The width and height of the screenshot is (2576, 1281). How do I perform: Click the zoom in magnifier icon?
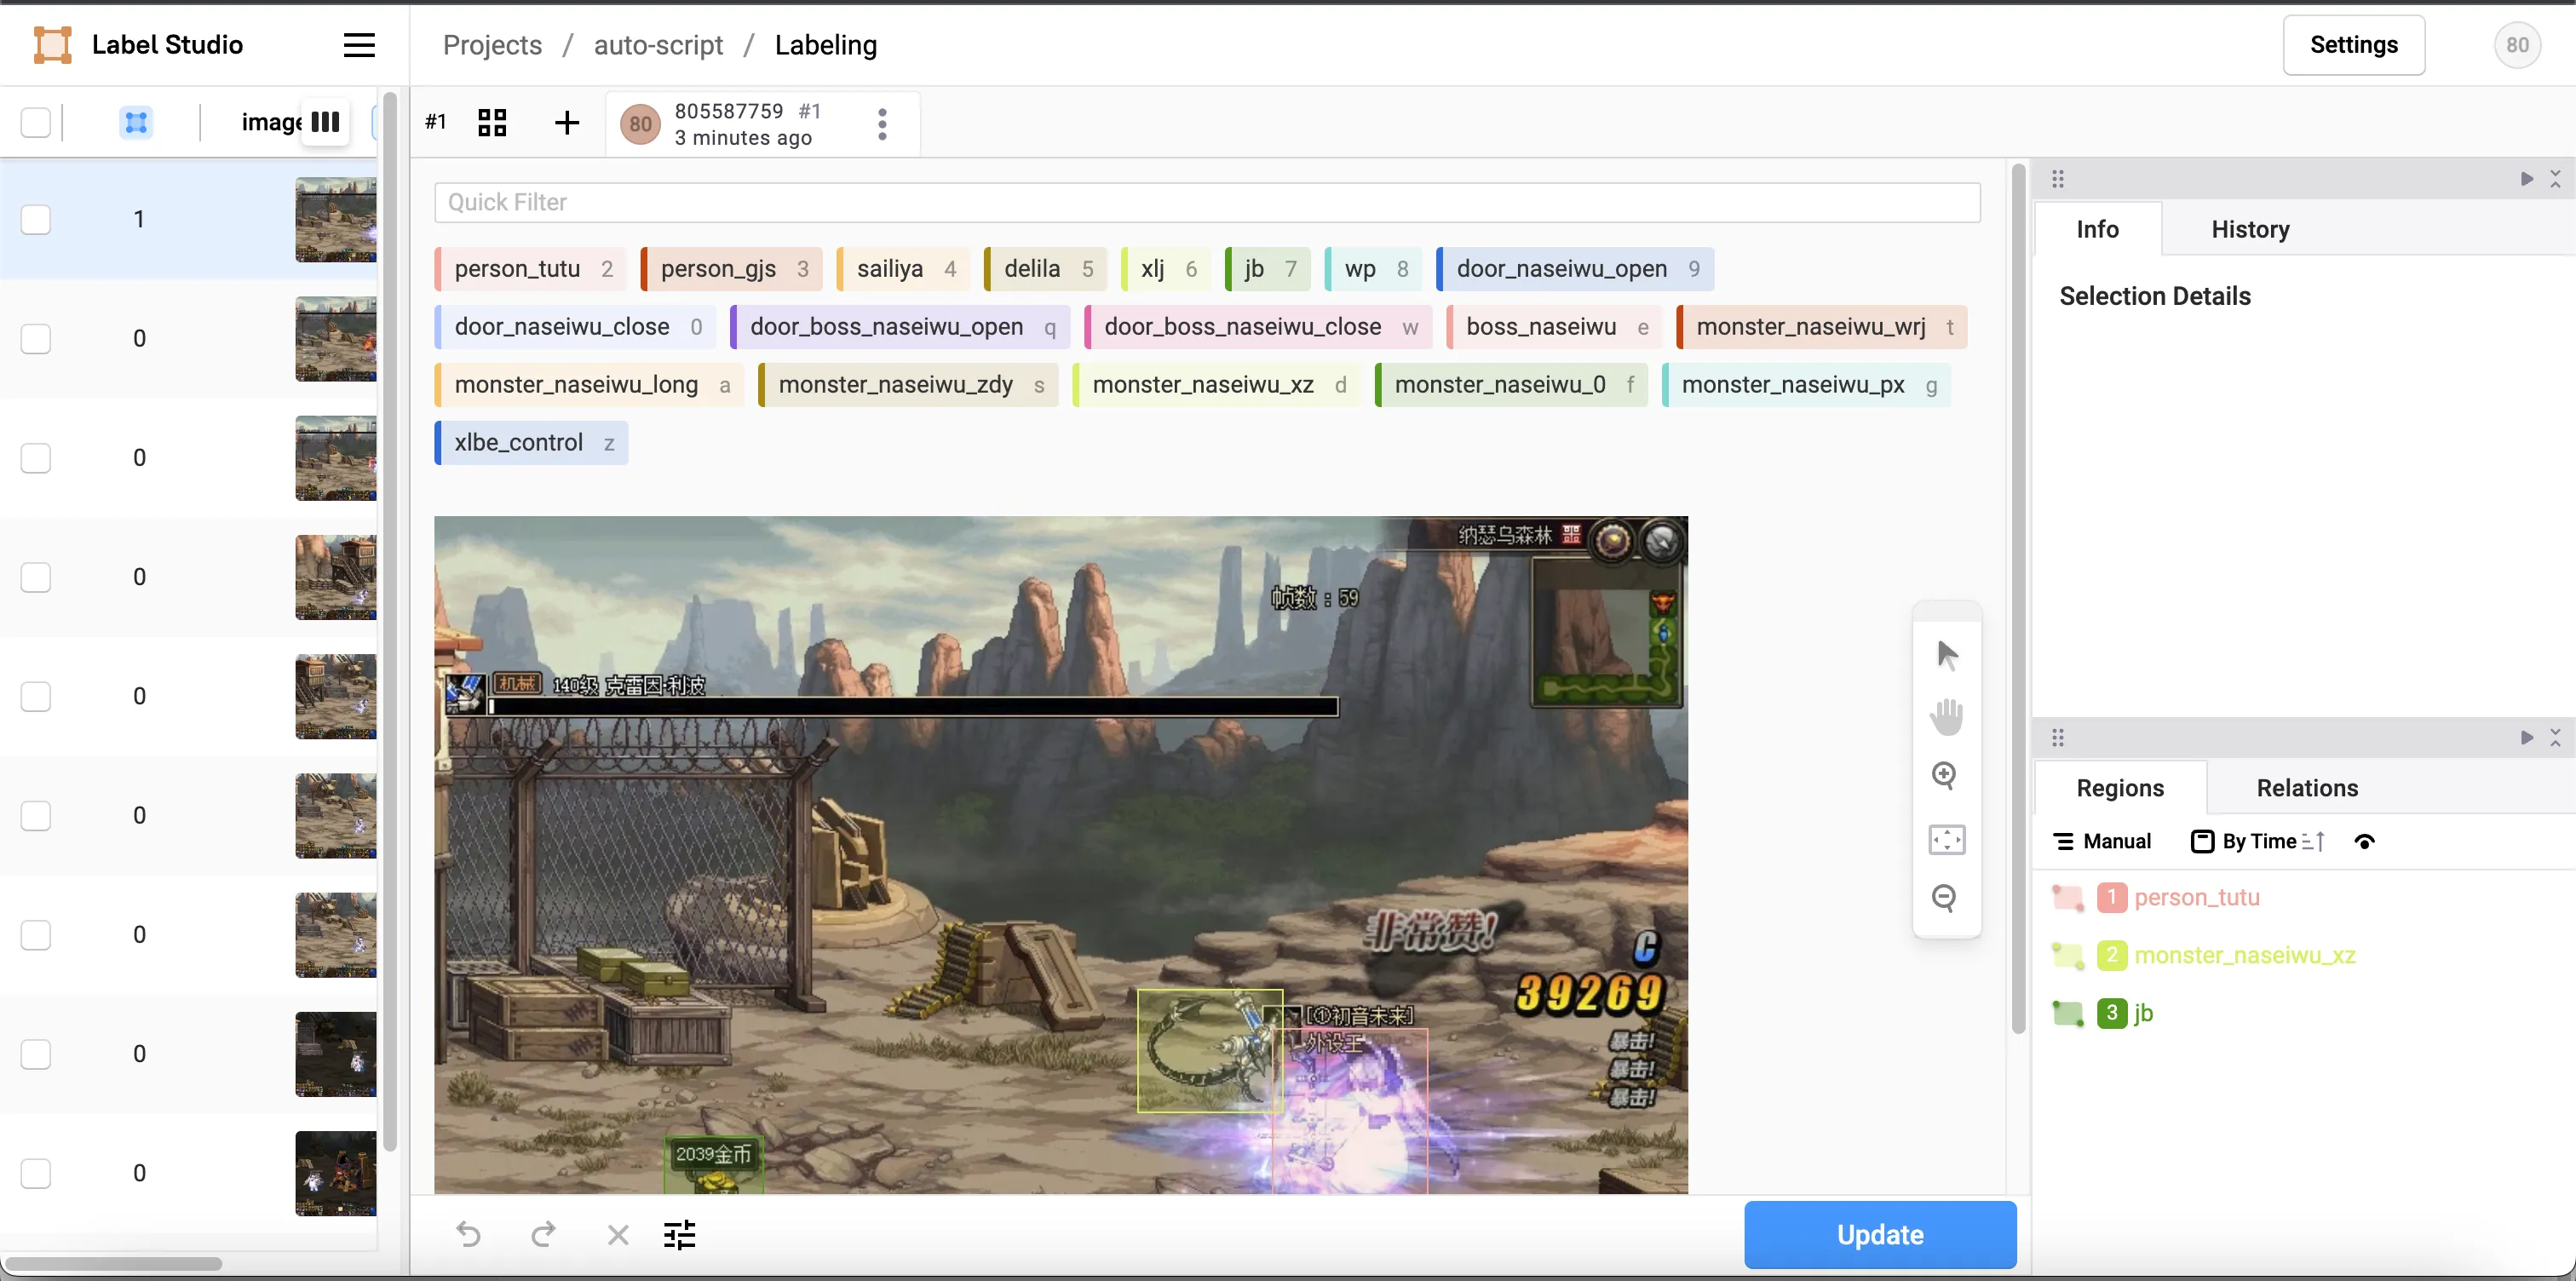pyautogui.click(x=1945, y=776)
